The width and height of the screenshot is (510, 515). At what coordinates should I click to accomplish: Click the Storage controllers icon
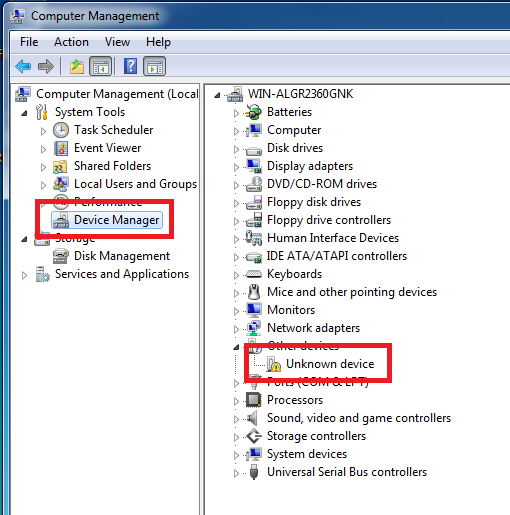[254, 436]
